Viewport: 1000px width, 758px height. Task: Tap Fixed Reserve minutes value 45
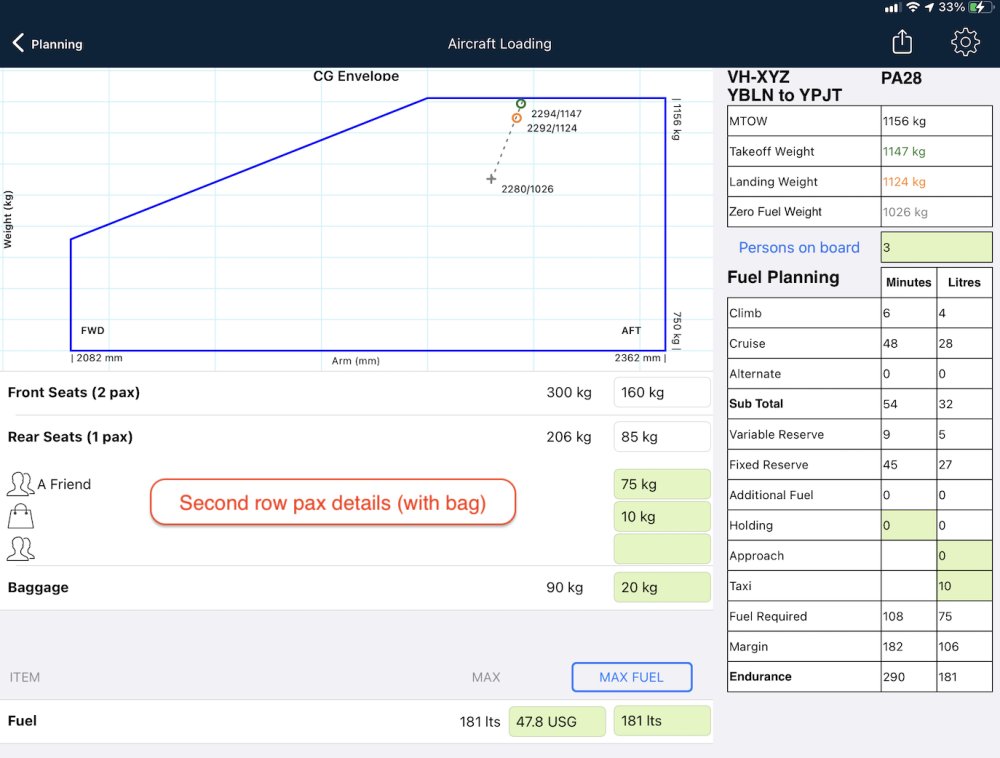pos(890,465)
